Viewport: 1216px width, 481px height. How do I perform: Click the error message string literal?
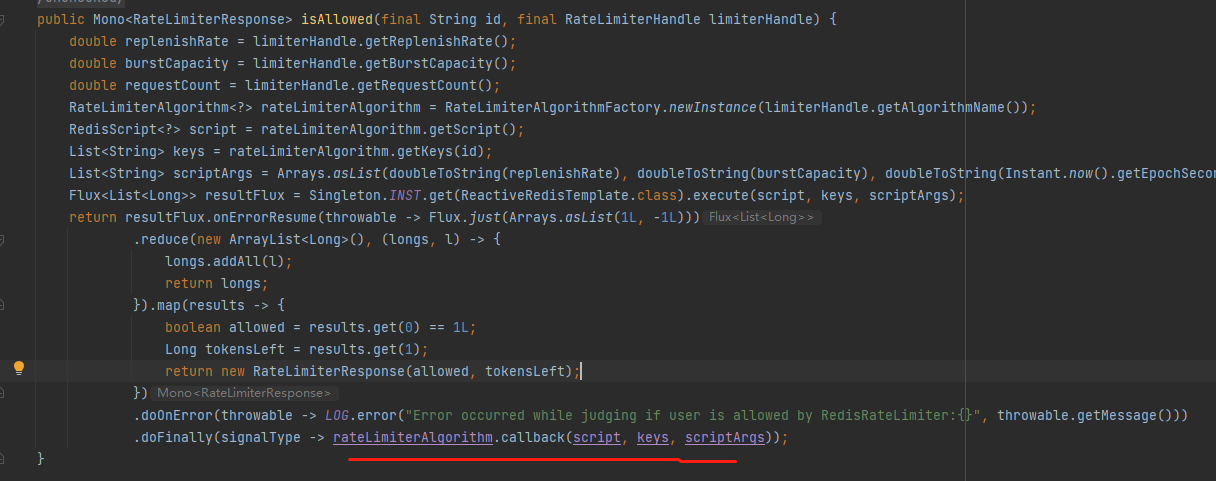point(693,415)
